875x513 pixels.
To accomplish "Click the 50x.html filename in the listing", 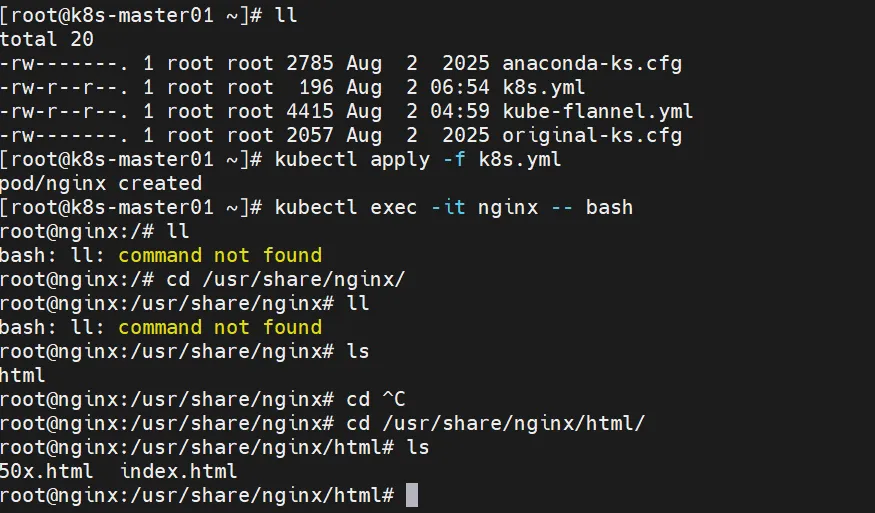I will click(46, 471).
